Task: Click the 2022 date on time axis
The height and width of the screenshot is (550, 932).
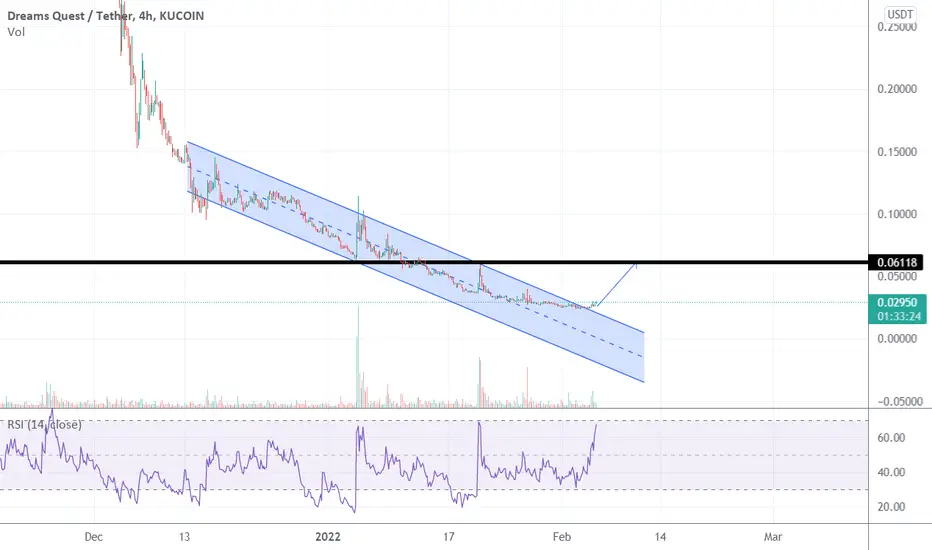Action: click(x=328, y=537)
